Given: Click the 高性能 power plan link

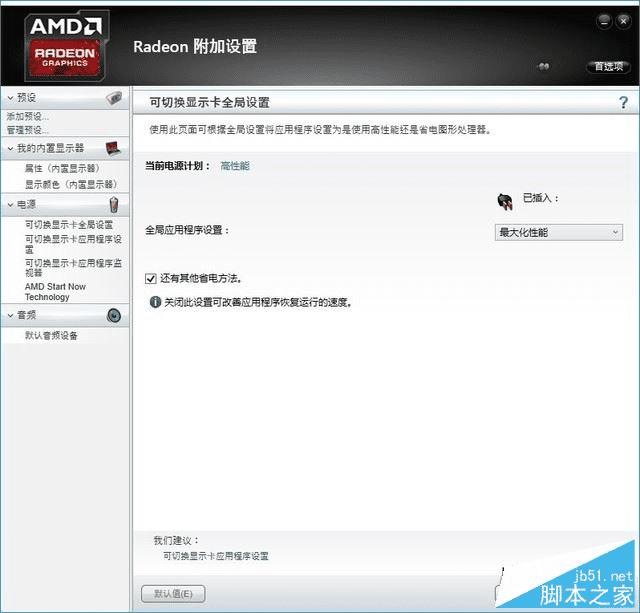Looking at the screenshot, I should coord(235,166).
